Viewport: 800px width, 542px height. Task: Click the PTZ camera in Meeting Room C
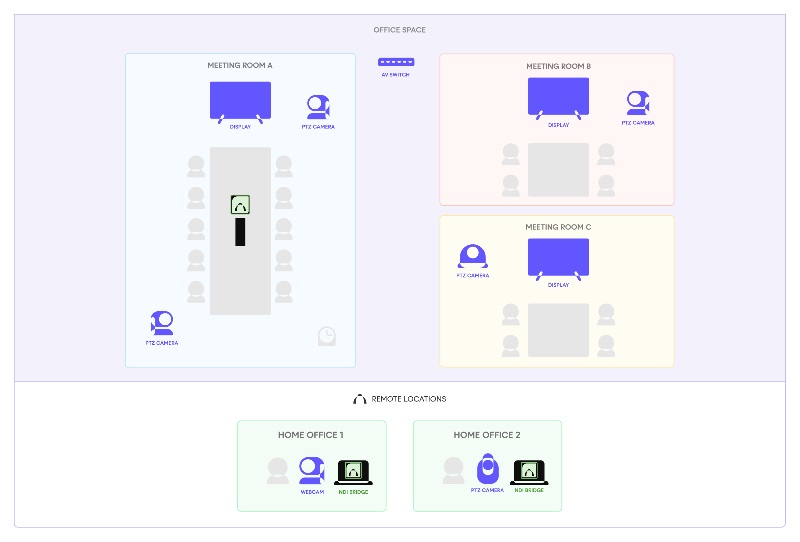[x=472, y=257]
